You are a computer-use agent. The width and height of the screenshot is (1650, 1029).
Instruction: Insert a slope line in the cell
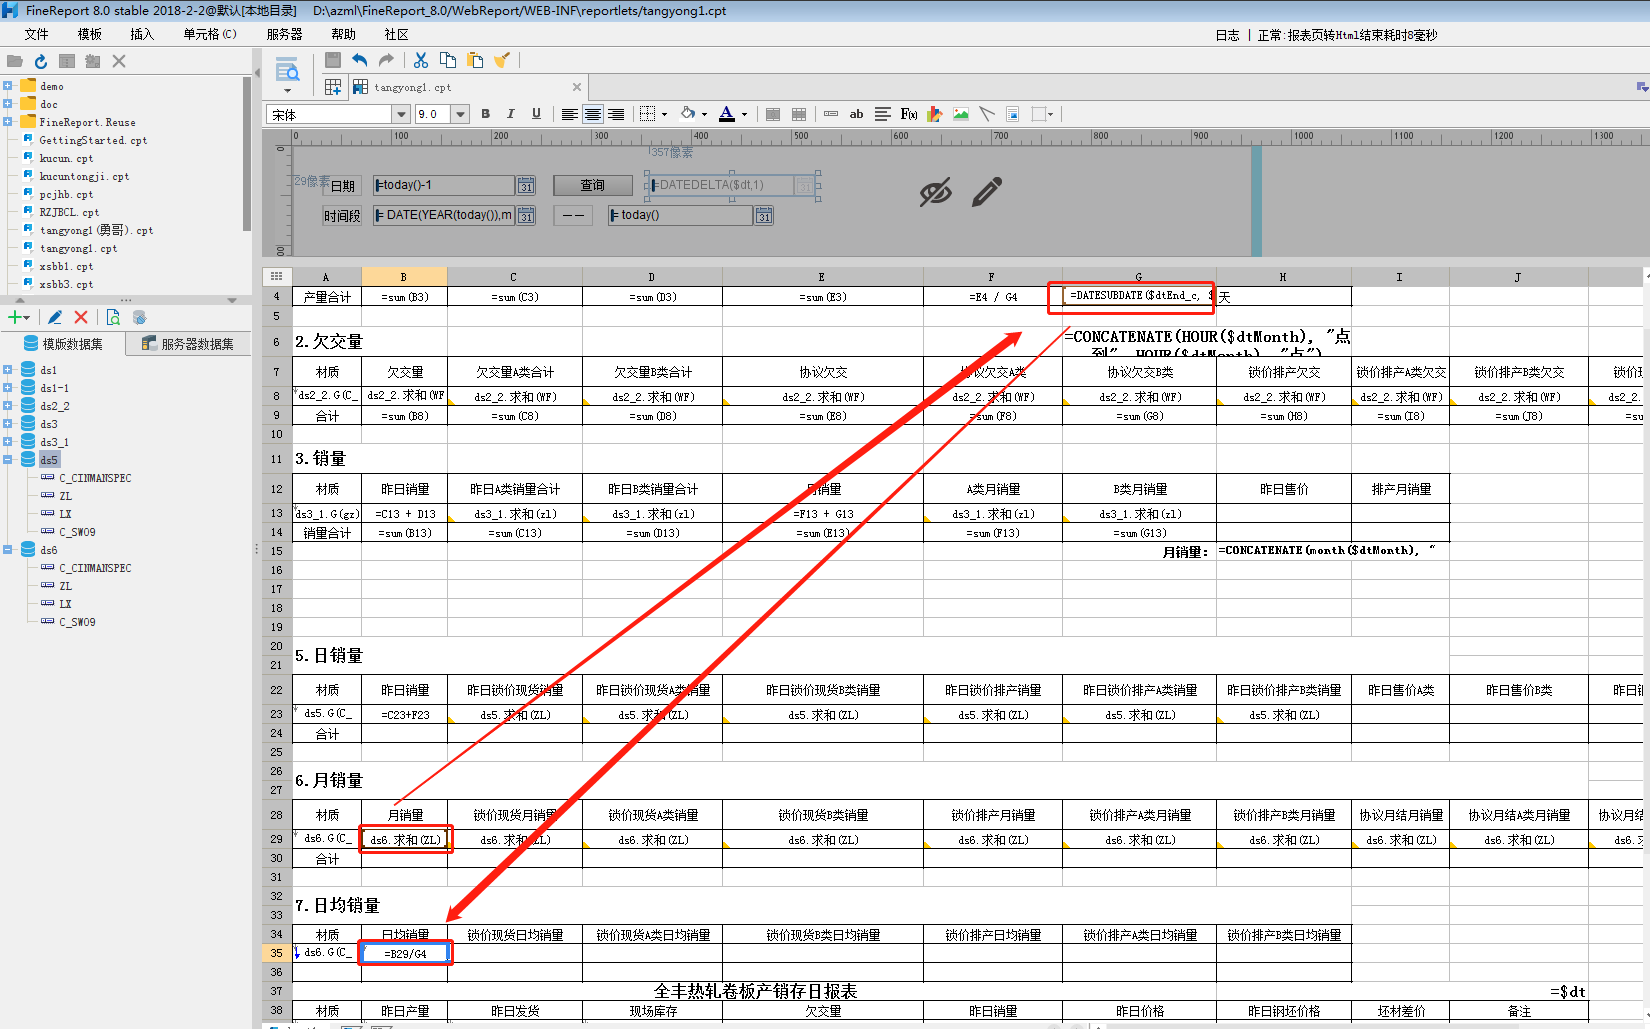tap(987, 114)
